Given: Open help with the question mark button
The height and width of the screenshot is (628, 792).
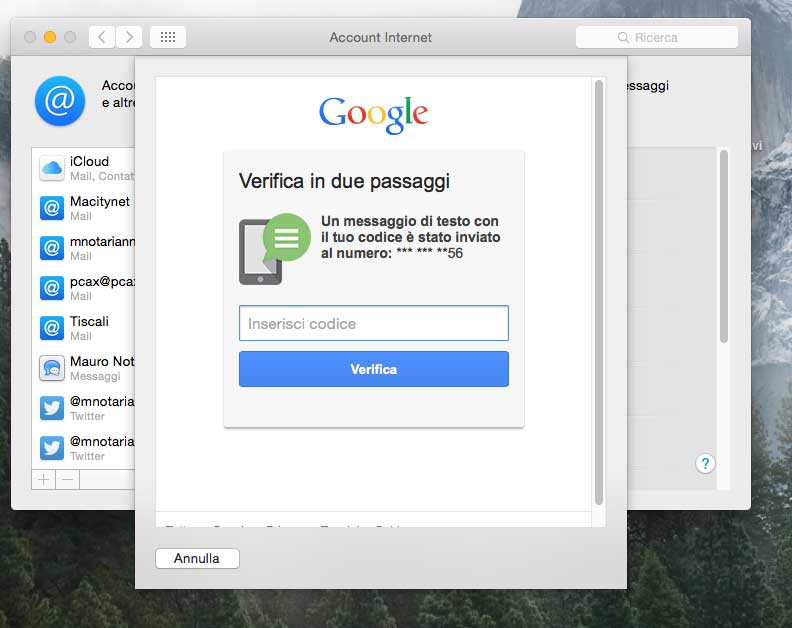Looking at the screenshot, I should 705,463.
